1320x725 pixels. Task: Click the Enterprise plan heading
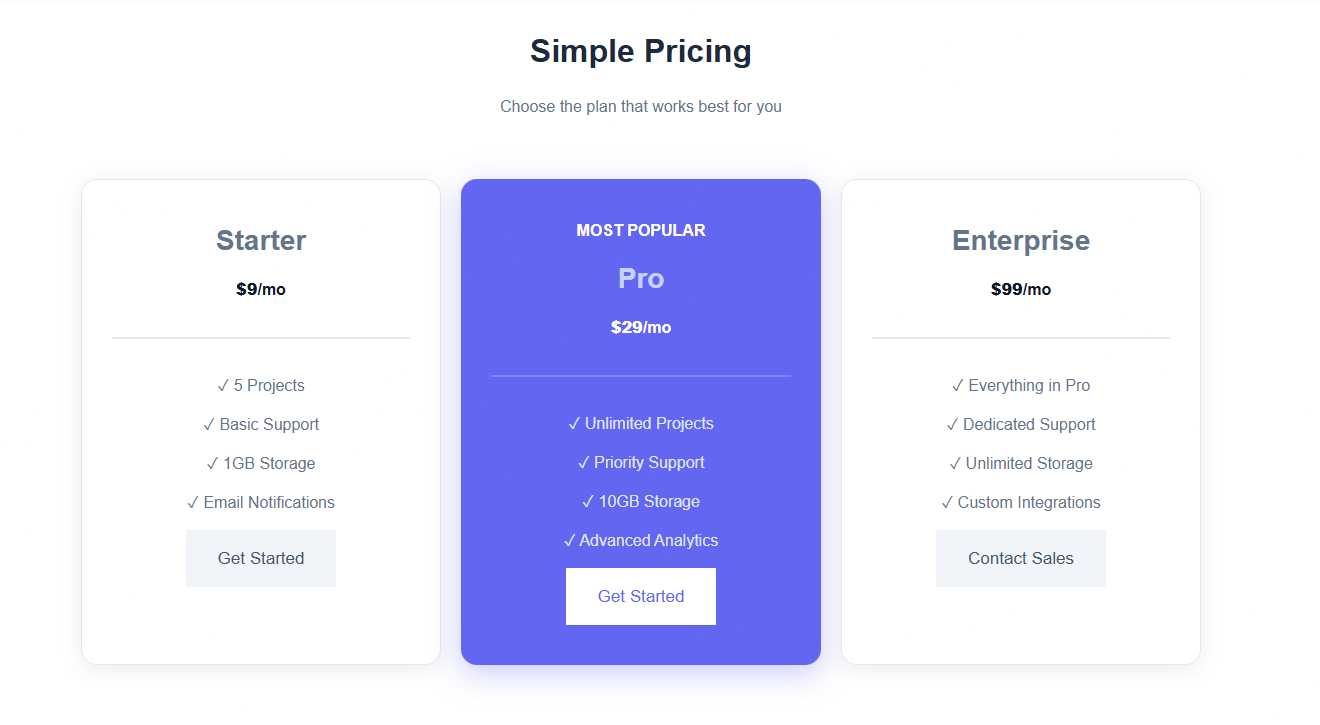click(1021, 241)
